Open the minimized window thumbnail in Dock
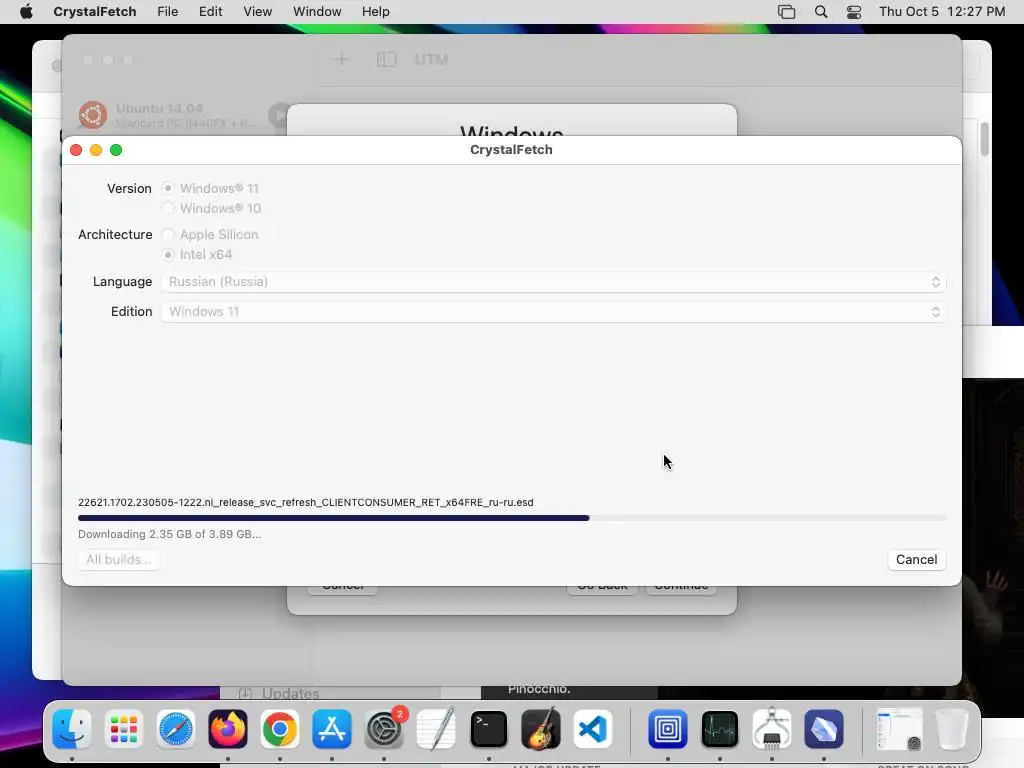Viewport: 1024px width, 768px height. pos(899,729)
